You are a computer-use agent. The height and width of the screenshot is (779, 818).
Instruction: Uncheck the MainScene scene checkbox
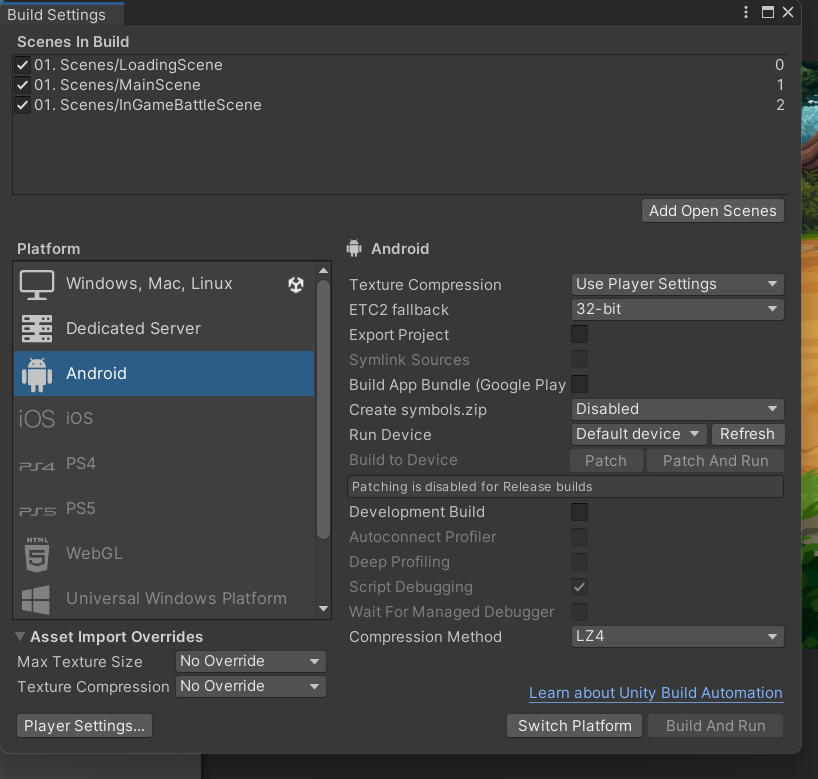pyautogui.click(x=22, y=85)
